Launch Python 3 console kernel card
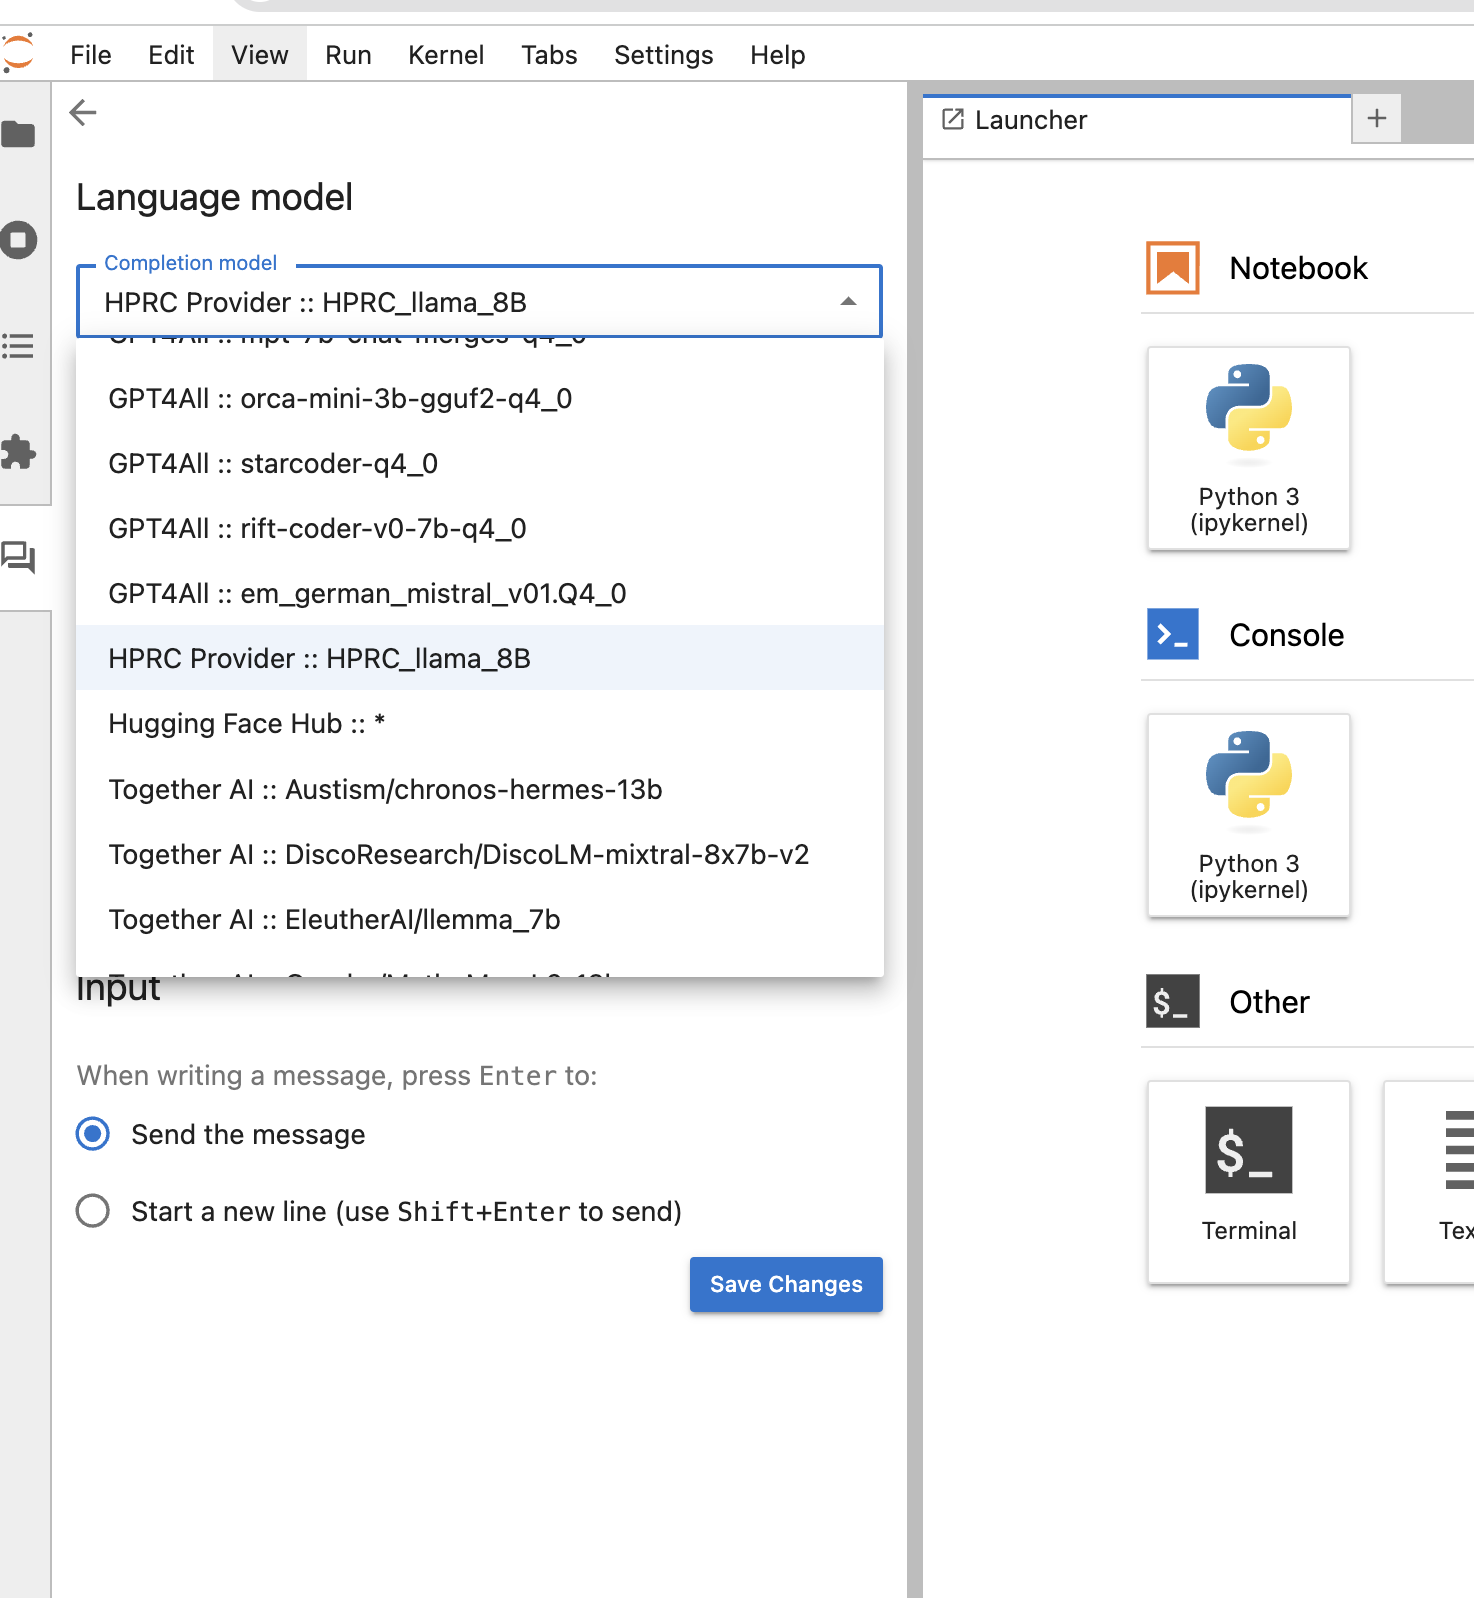 click(x=1249, y=815)
